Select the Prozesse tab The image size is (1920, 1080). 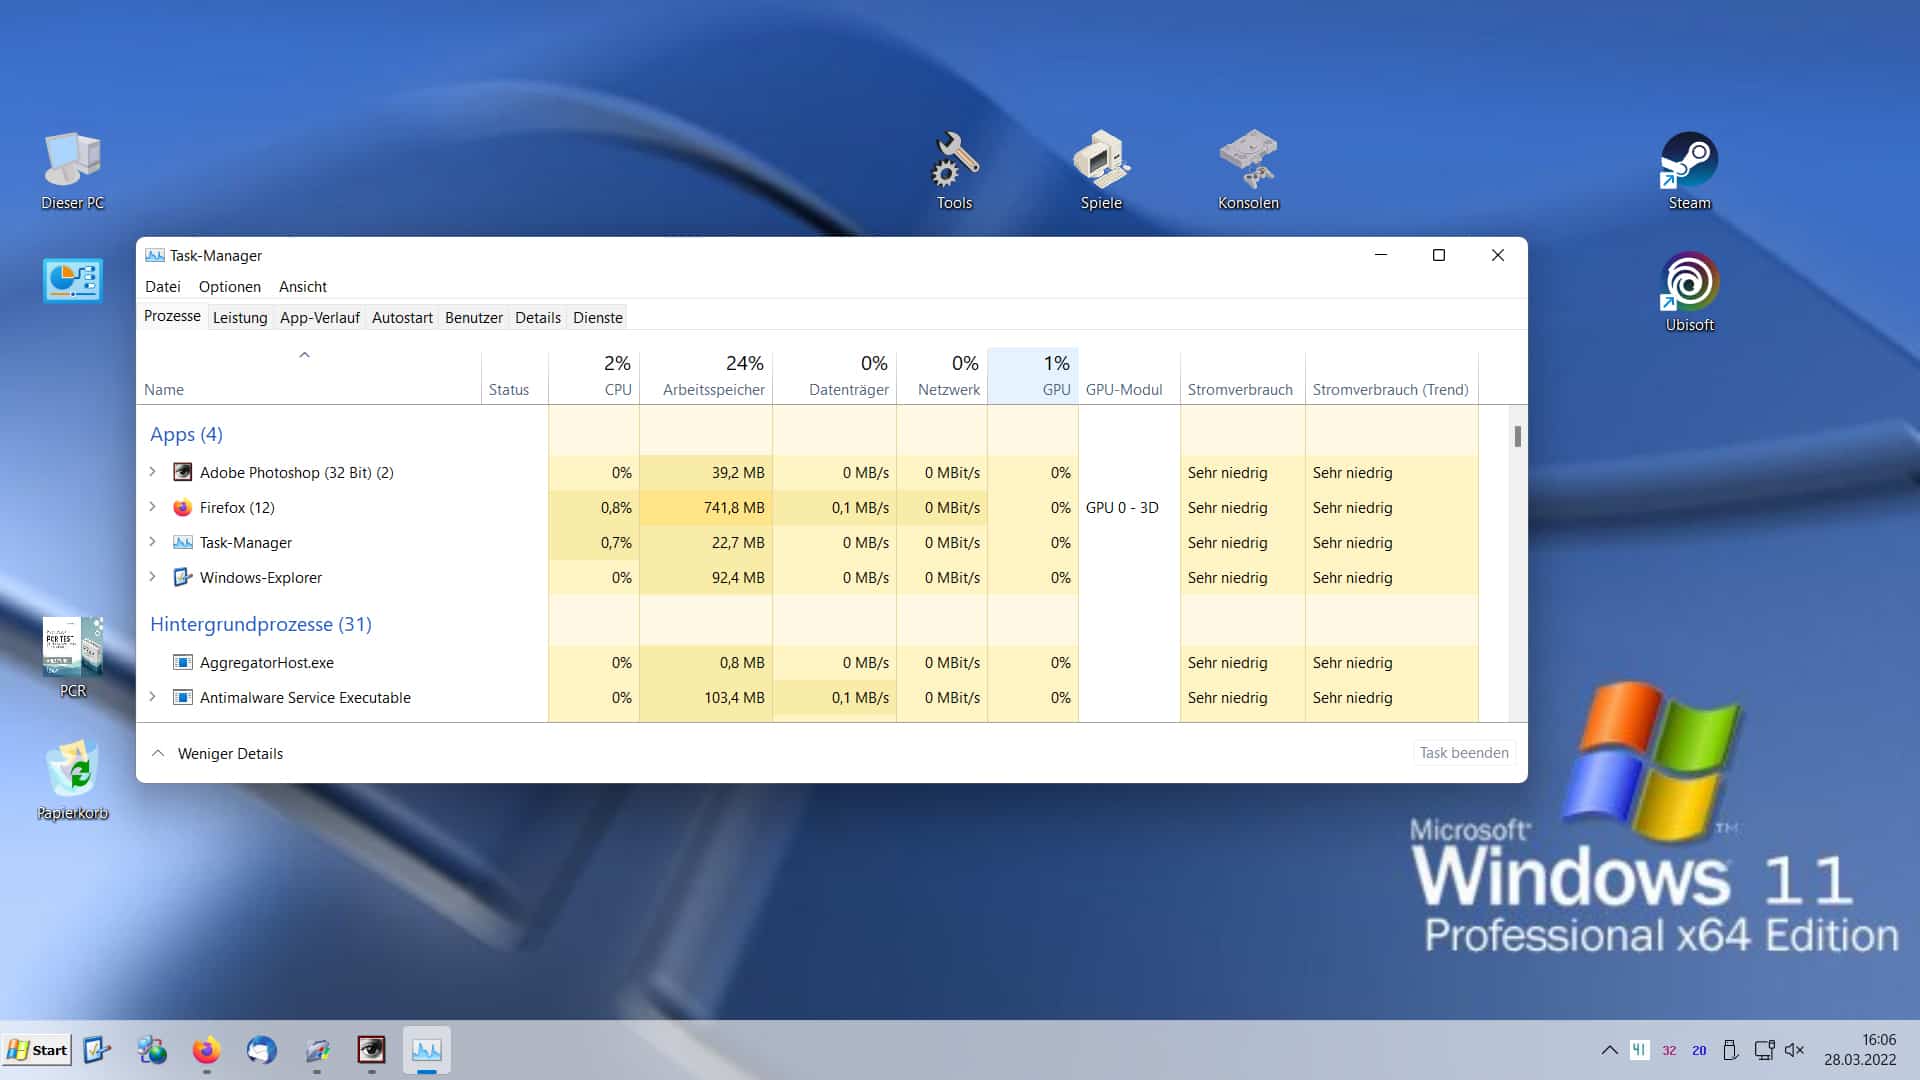tap(172, 316)
